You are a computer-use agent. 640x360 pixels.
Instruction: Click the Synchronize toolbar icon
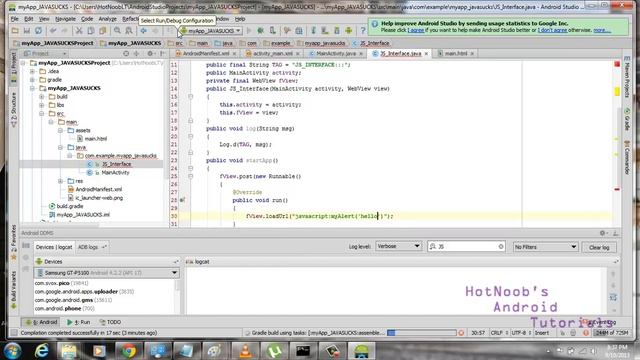click(x=38, y=31)
